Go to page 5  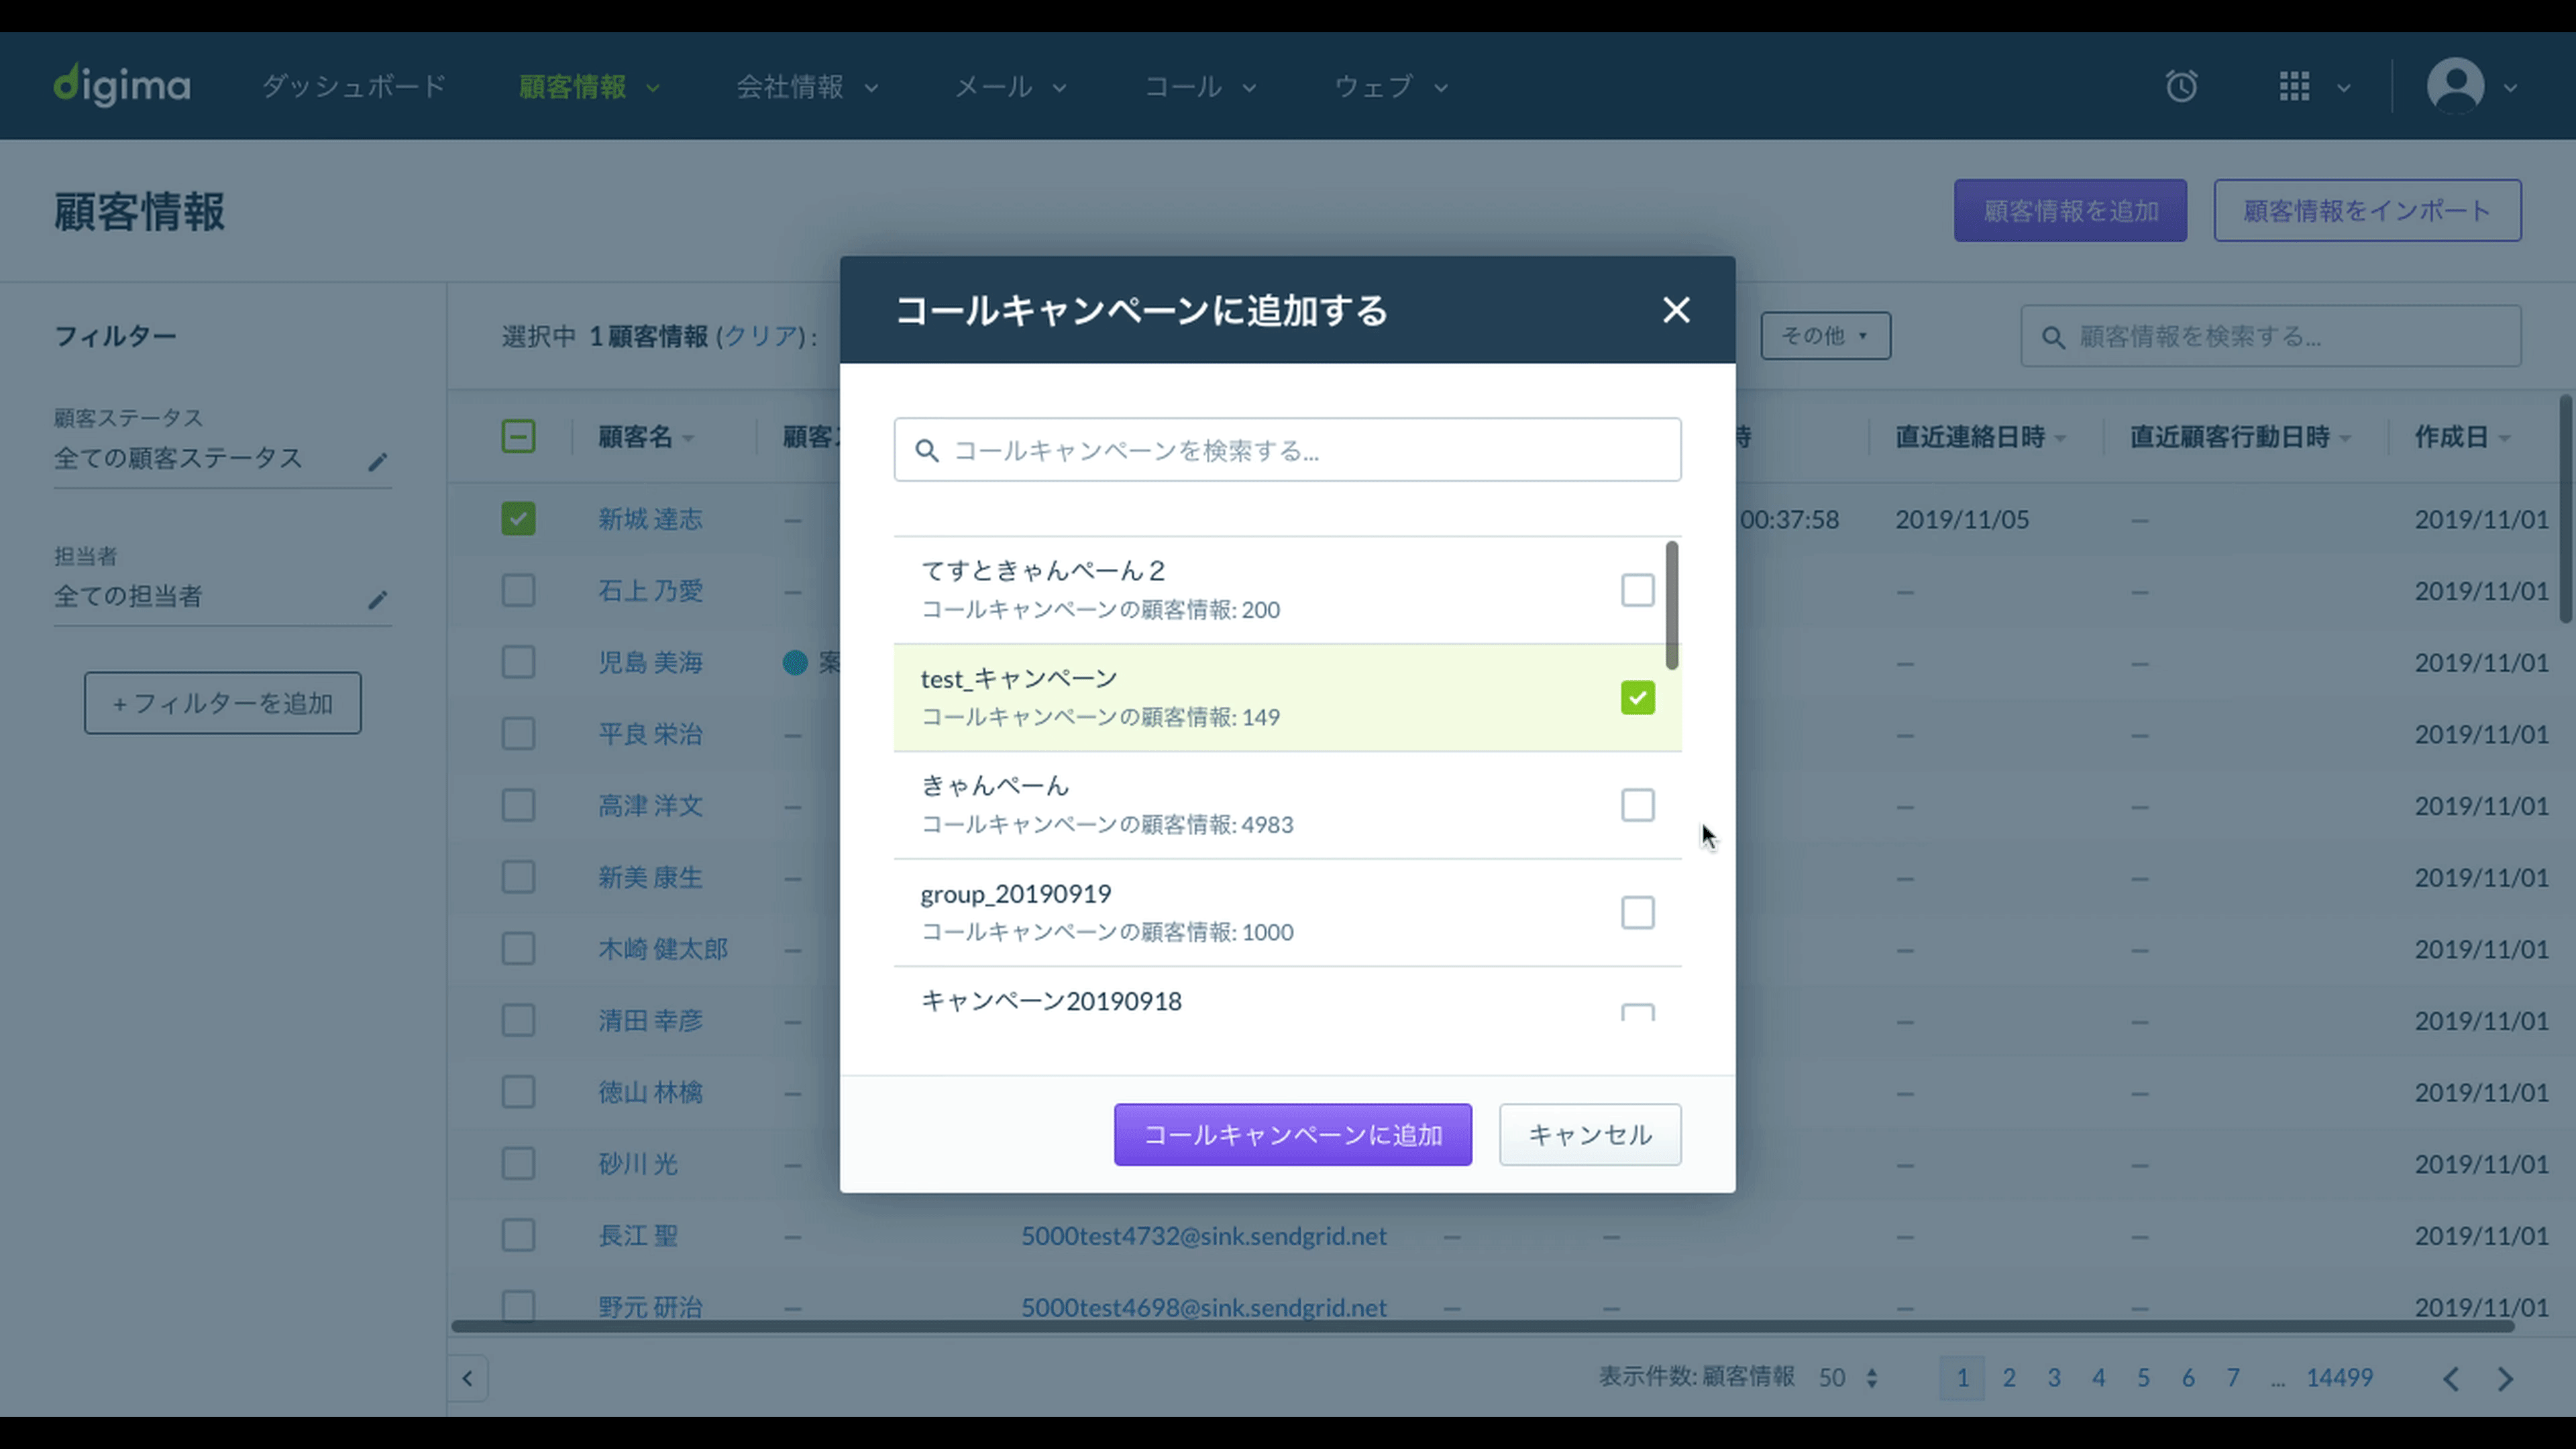pos(2143,1378)
